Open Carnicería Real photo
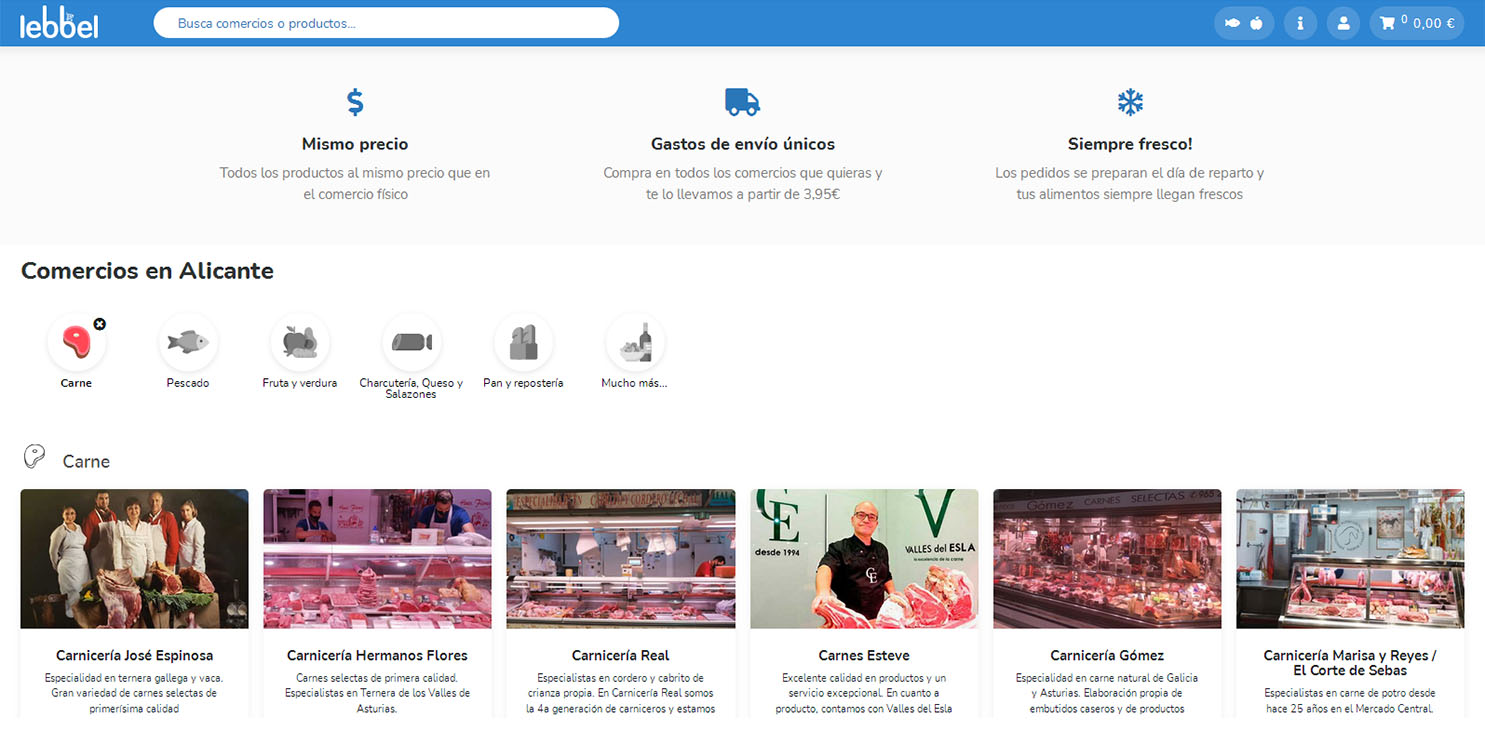The width and height of the screenshot is (1485, 750). 621,559
